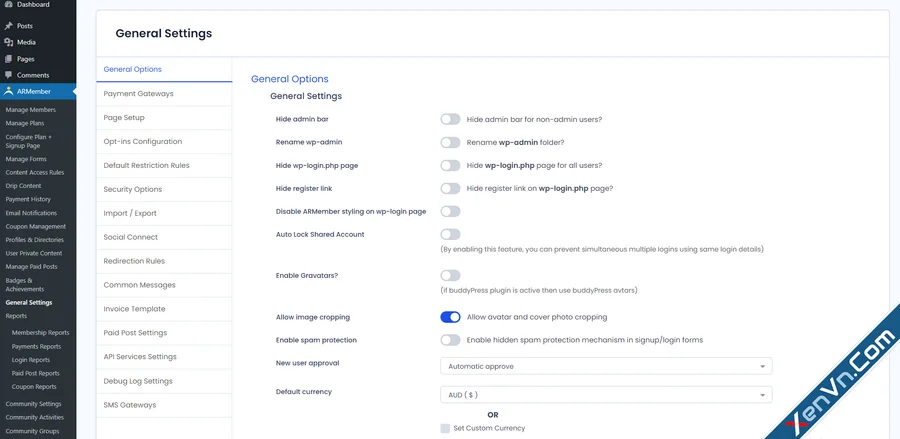The image size is (900, 439).
Task: Open the Default Restriction Rules tab
Action: pos(164,165)
